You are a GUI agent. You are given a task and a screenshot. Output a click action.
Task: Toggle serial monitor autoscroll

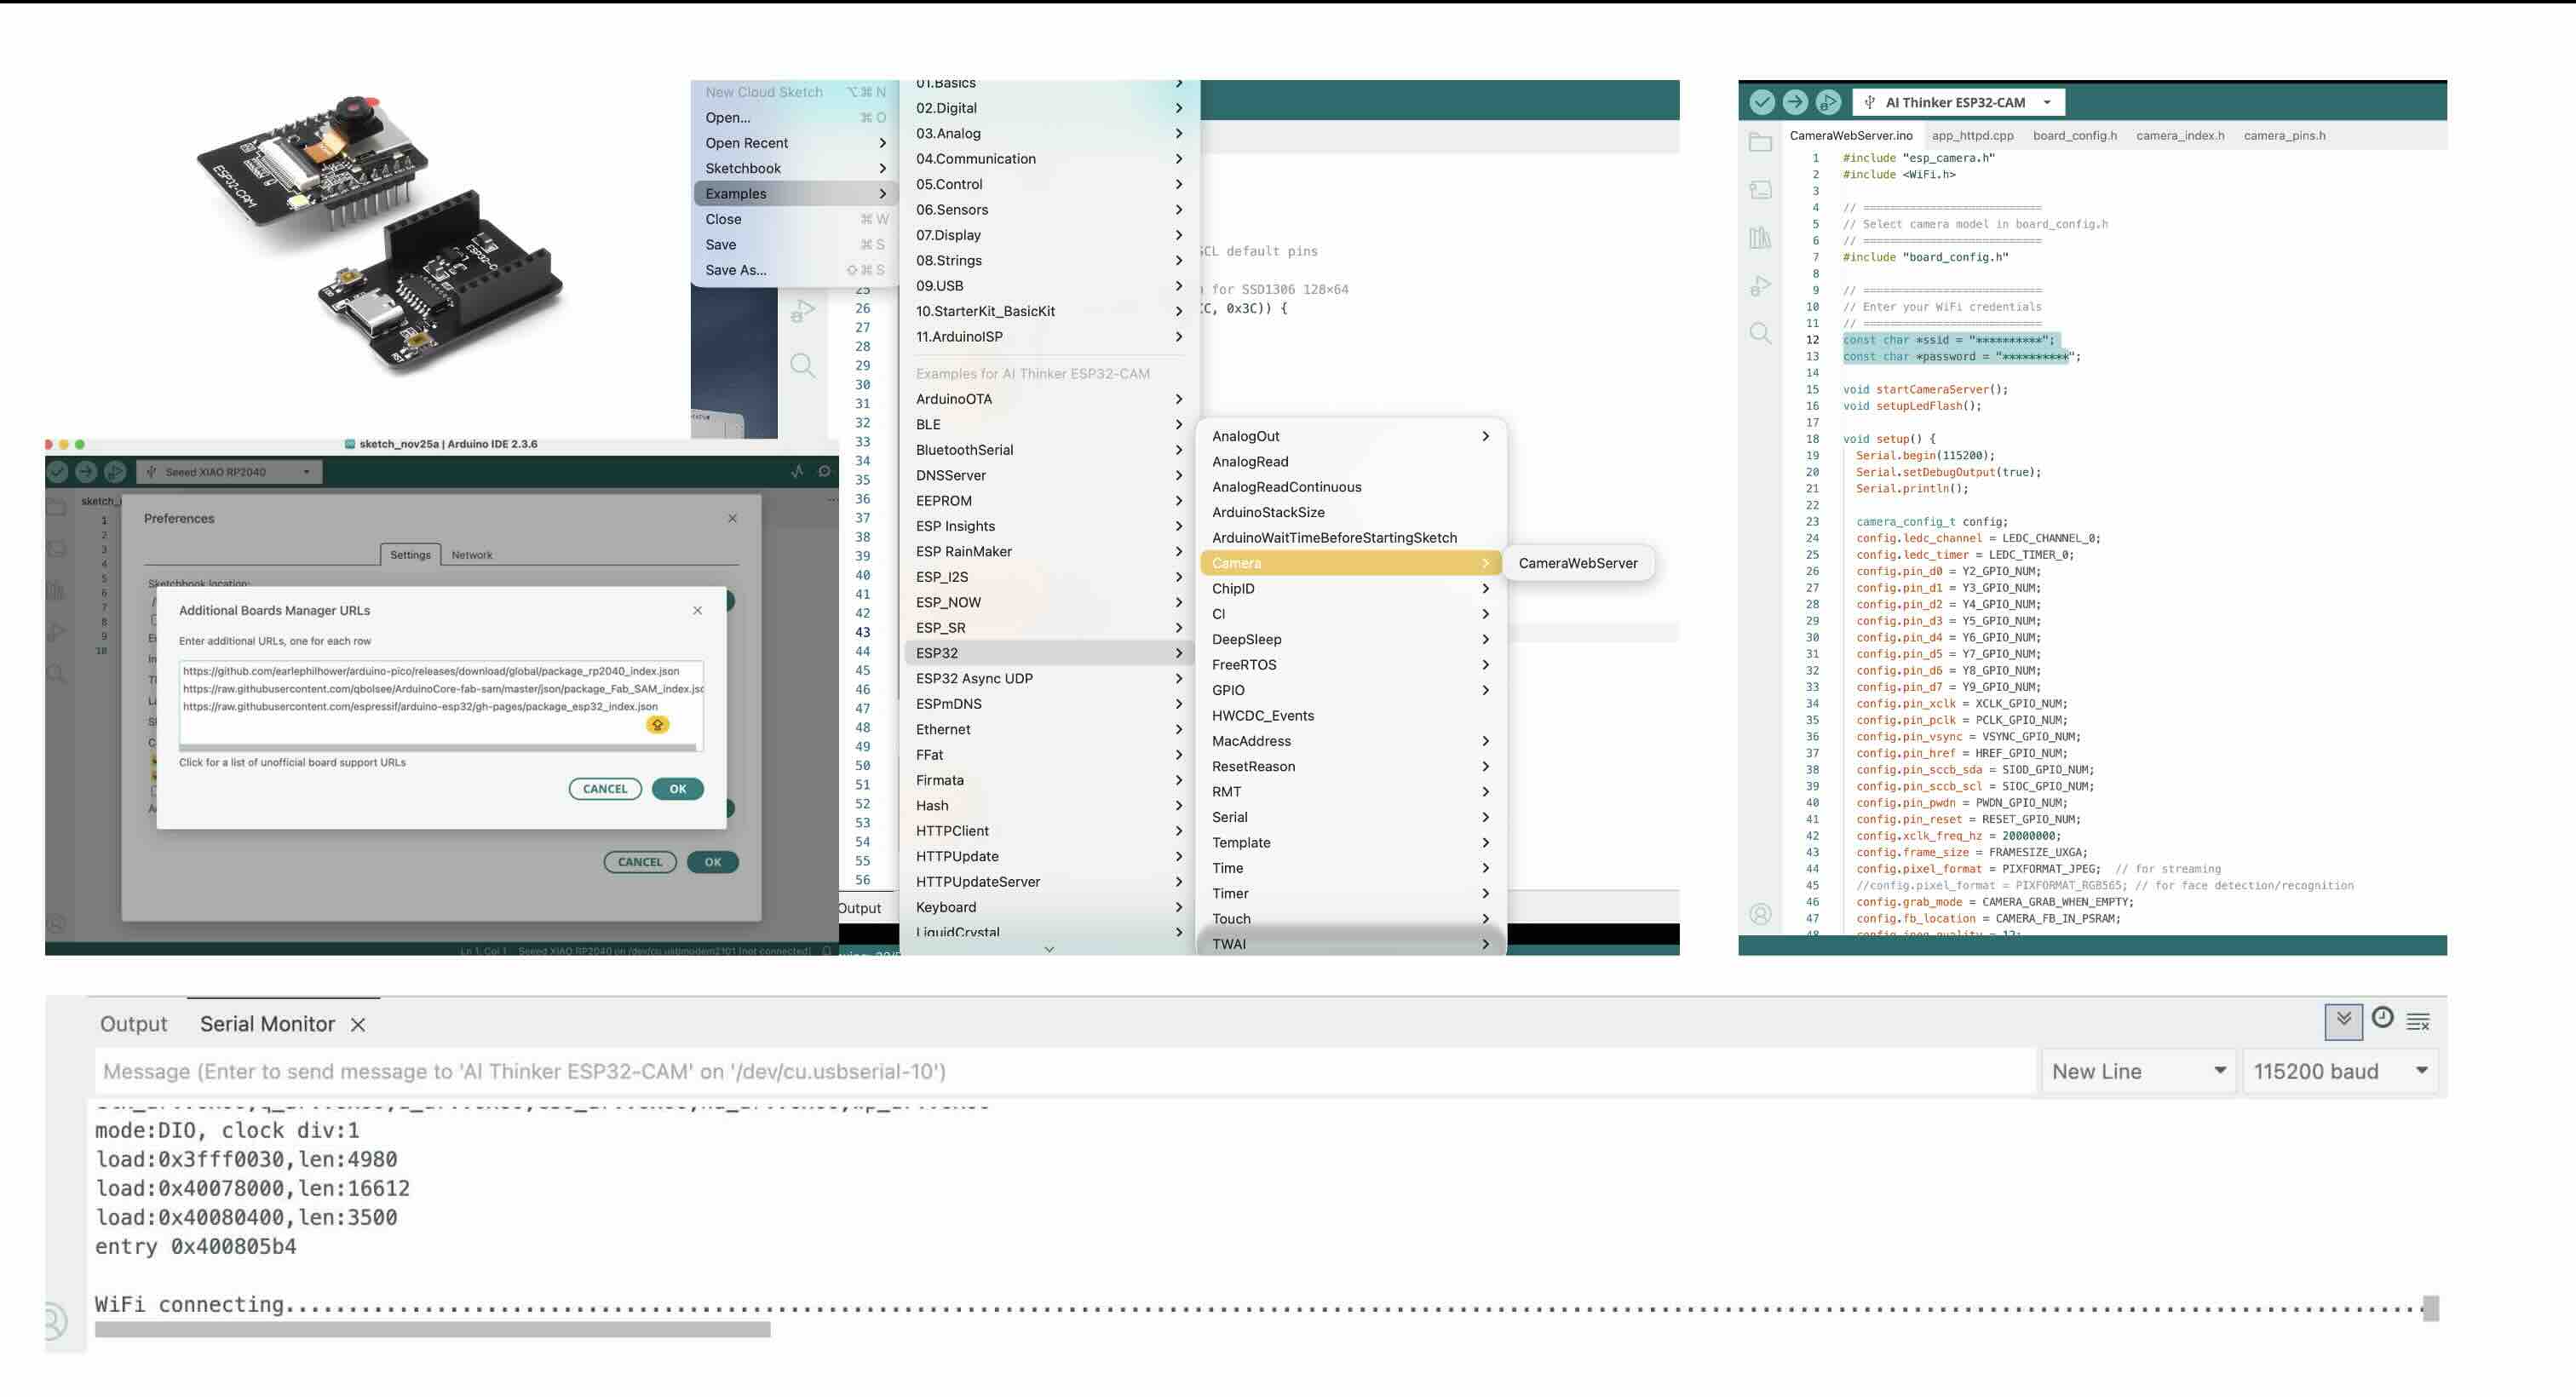point(2343,1020)
